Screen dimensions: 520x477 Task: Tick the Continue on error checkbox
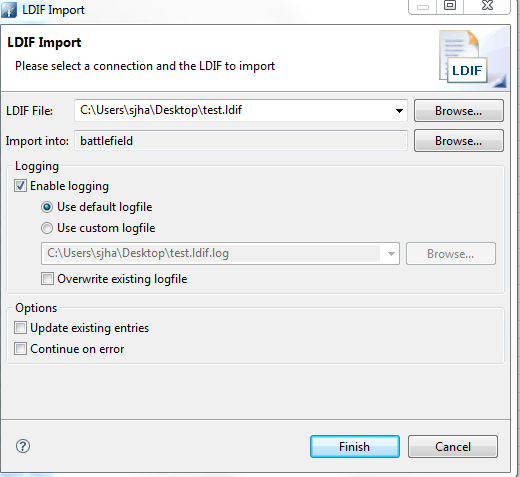click(x=20, y=349)
